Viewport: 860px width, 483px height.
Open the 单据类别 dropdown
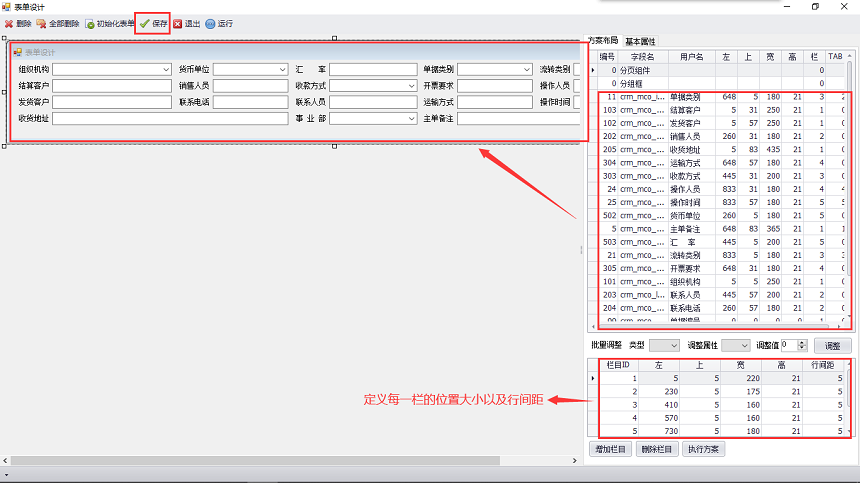tap(527, 70)
